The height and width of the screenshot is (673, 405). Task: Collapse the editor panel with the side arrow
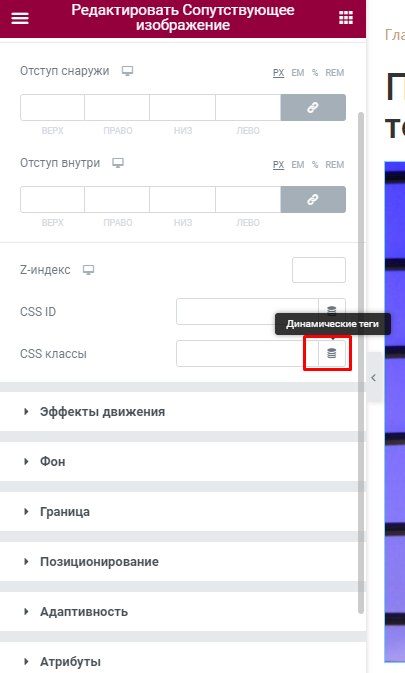coord(374,378)
